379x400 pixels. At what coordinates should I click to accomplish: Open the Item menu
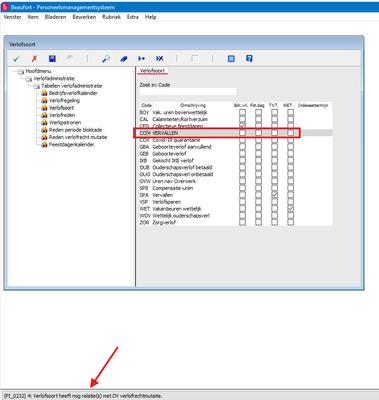(x=33, y=17)
